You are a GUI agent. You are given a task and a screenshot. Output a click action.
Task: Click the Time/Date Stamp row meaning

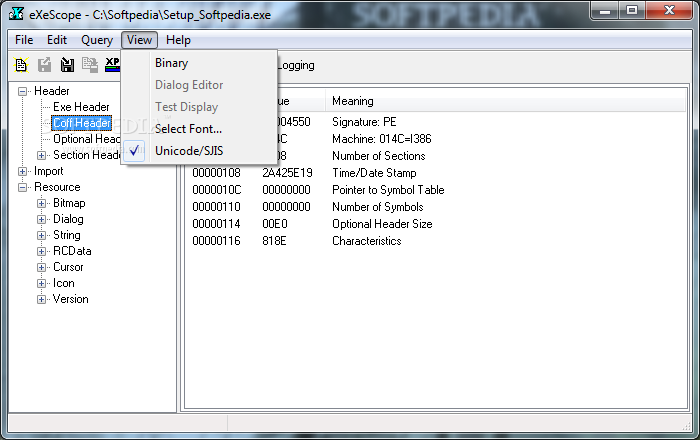374,173
